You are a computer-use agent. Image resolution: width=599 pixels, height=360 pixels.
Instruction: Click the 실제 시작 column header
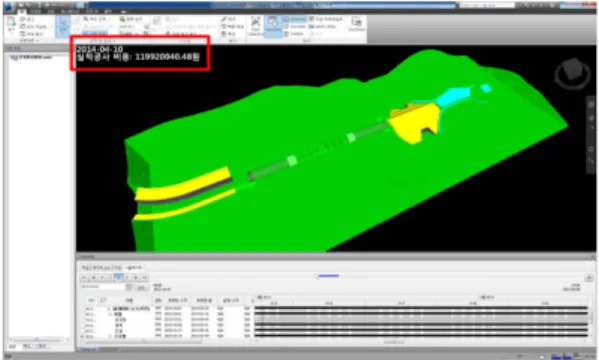[230, 301]
